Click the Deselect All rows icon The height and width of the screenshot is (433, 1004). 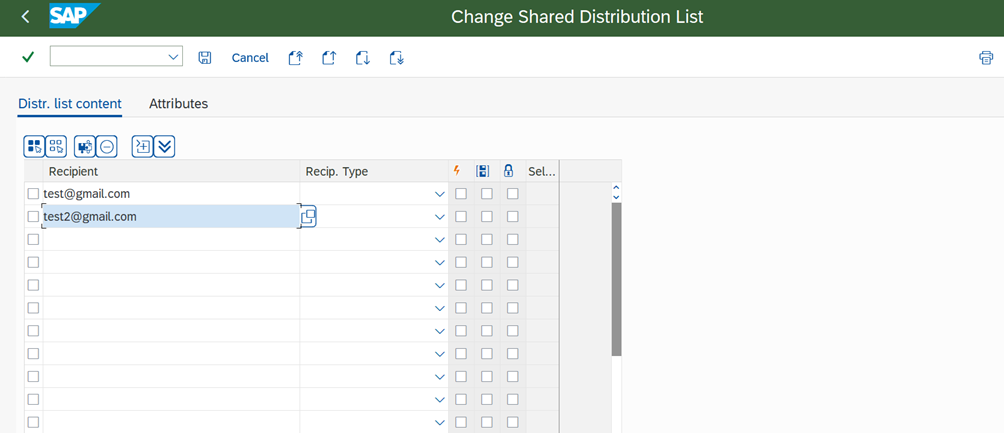[x=56, y=147]
